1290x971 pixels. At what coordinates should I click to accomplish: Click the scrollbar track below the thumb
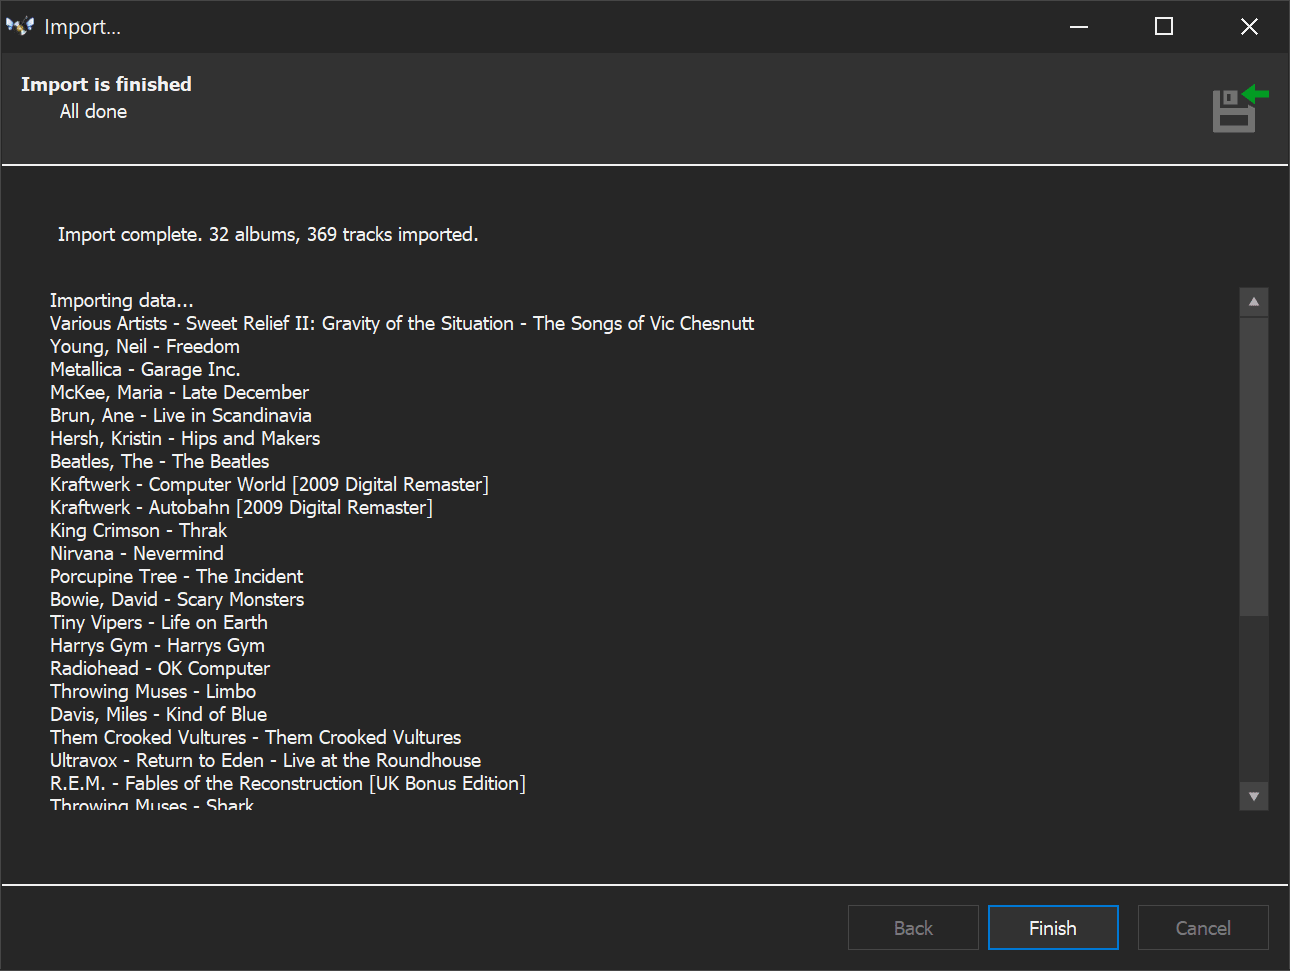1253,700
